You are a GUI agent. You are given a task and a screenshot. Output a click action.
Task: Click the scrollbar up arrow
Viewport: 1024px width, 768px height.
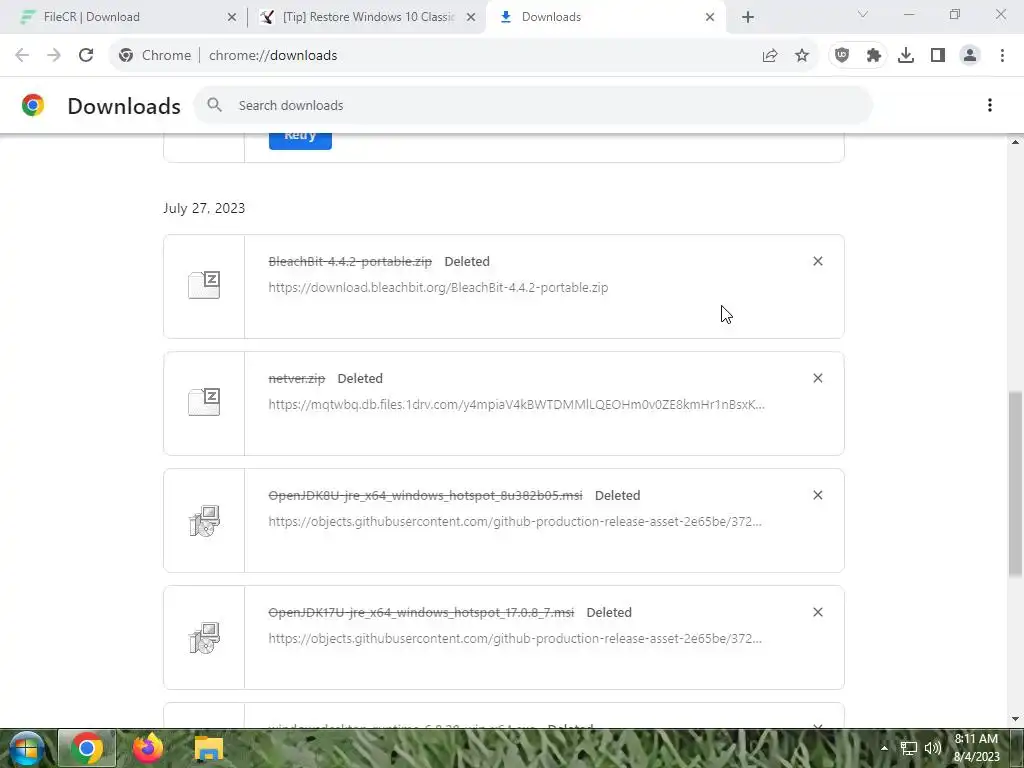(1015, 142)
